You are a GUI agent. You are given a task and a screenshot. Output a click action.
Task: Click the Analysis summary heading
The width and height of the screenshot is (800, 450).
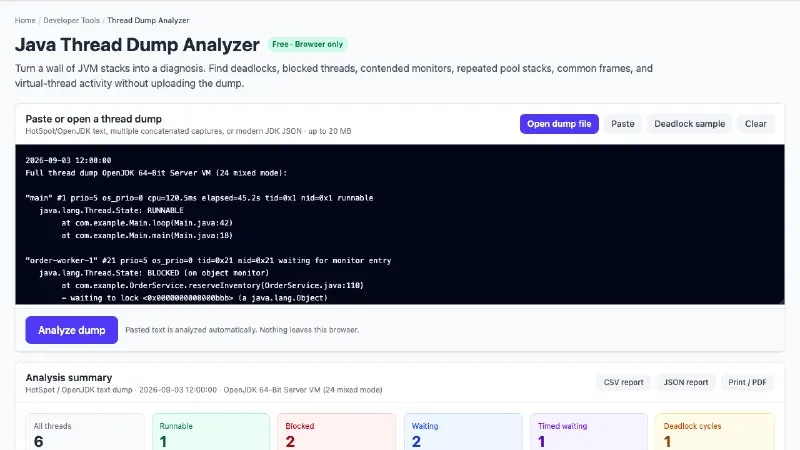(69, 378)
